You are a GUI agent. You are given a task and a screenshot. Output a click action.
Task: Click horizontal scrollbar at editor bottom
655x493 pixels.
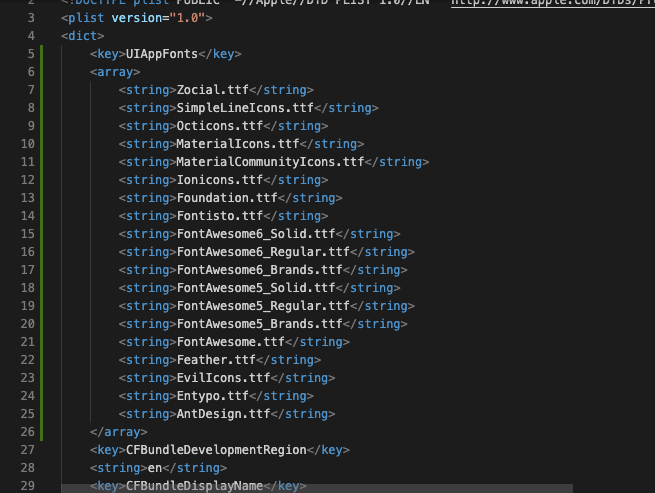(x=317, y=489)
